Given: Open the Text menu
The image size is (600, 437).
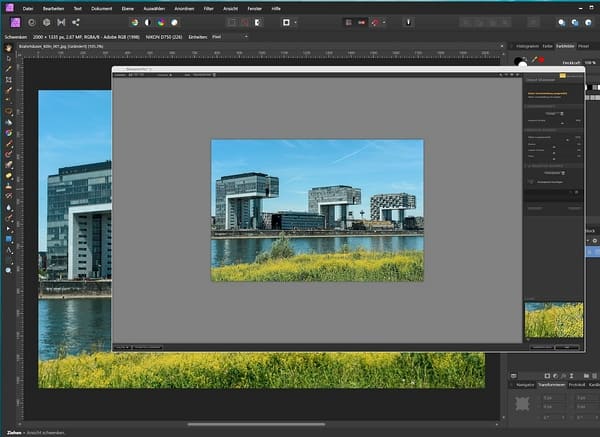Looking at the screenshot, I should pyautogui.click(x=78, y=8).
